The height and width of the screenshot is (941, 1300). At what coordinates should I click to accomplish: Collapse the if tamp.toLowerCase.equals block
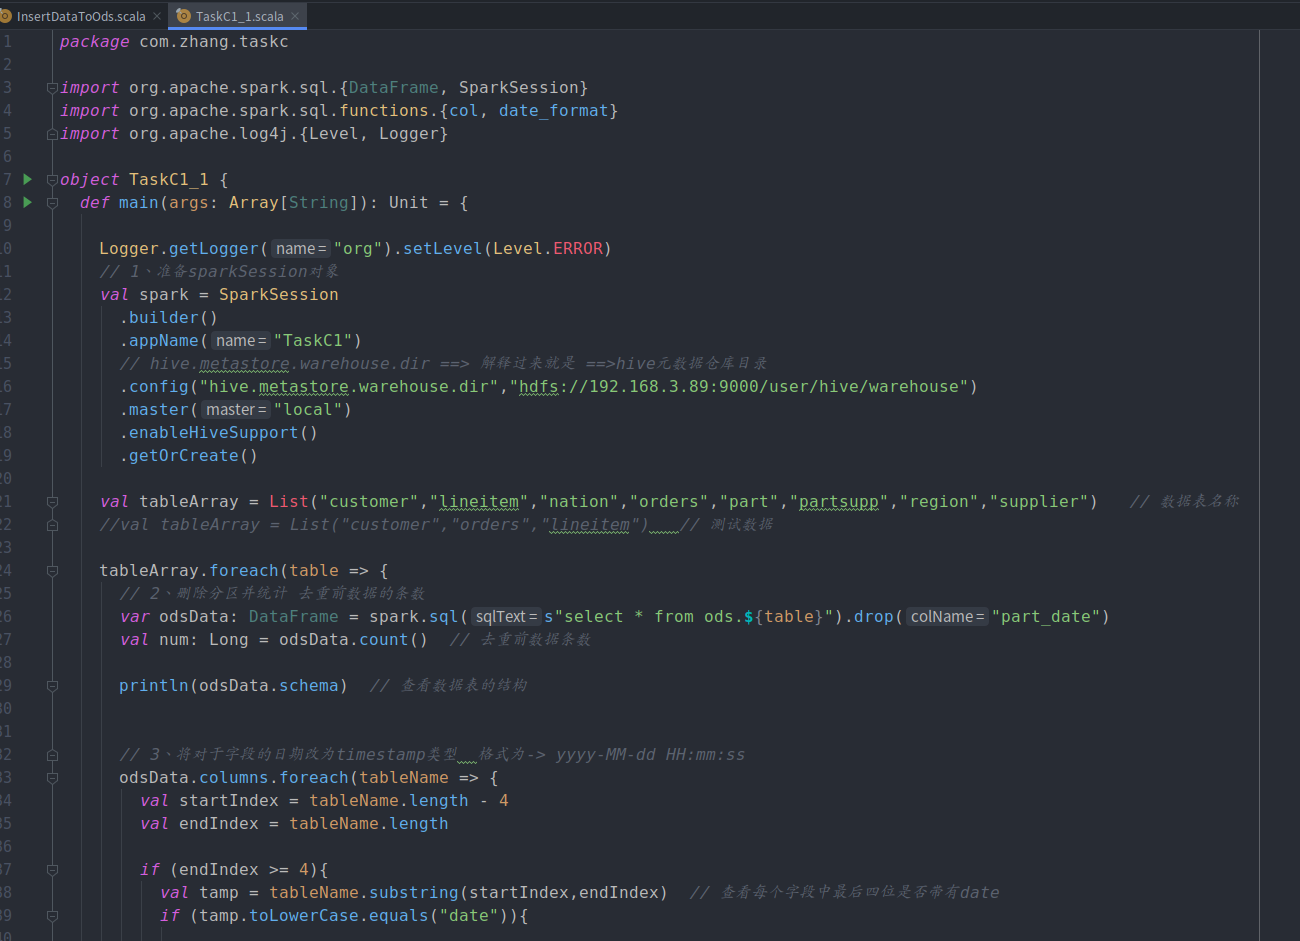(x=52, y=916)
